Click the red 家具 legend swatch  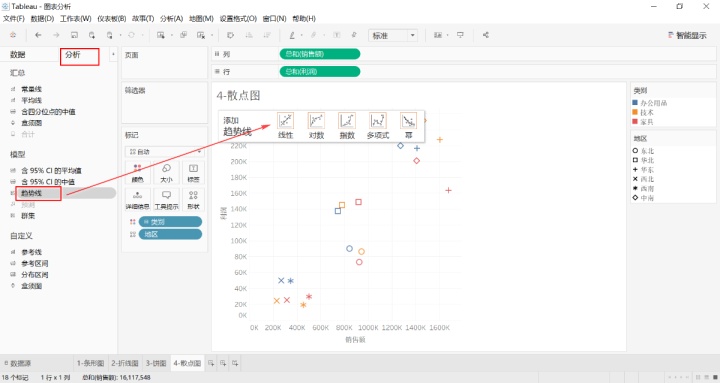pos(635,121)
